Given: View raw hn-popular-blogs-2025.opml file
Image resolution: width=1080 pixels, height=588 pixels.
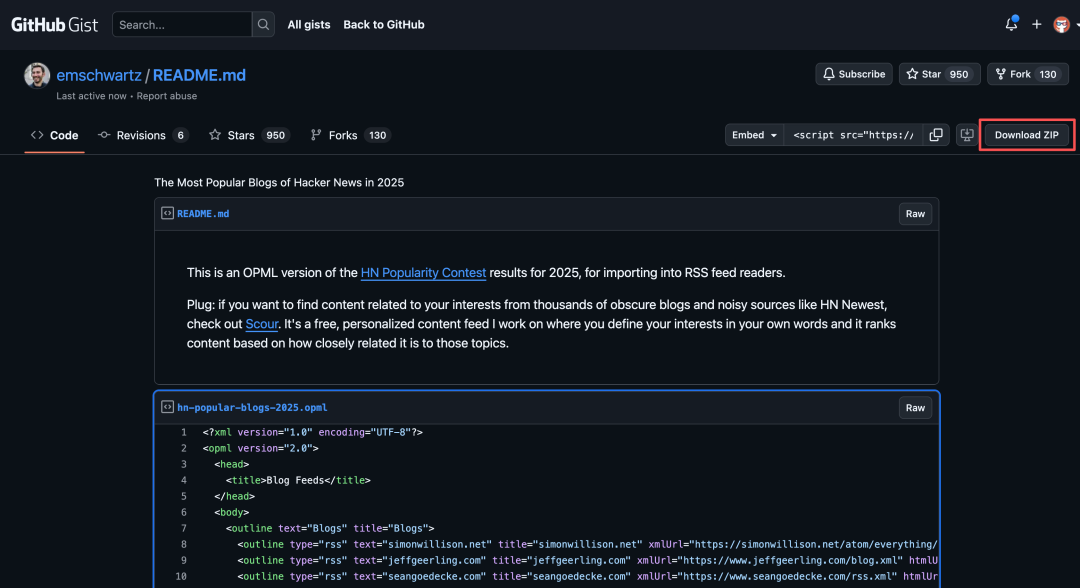Looking at the screenshot, I should (915, 407).
